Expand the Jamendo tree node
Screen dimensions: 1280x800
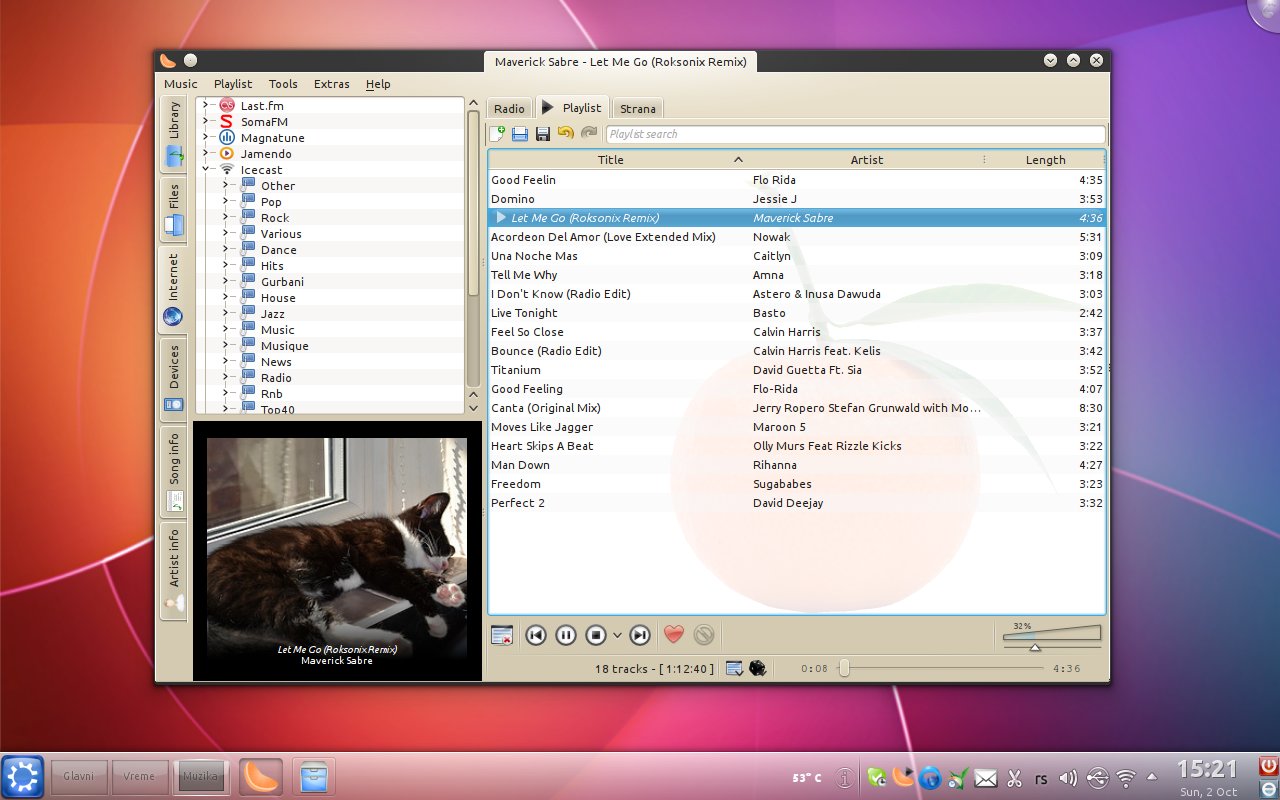[x=205, y=153]
